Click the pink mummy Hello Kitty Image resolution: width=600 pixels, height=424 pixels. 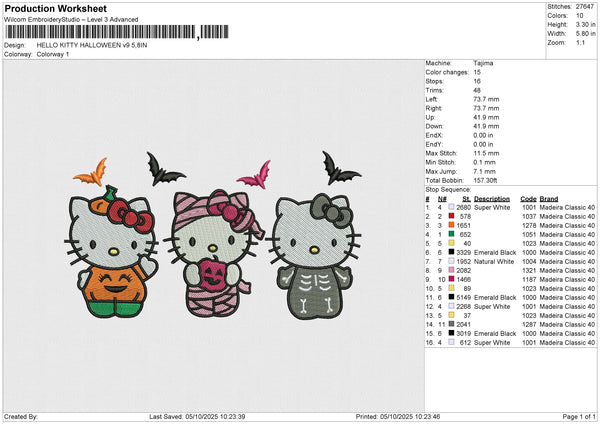click(214, 254)
